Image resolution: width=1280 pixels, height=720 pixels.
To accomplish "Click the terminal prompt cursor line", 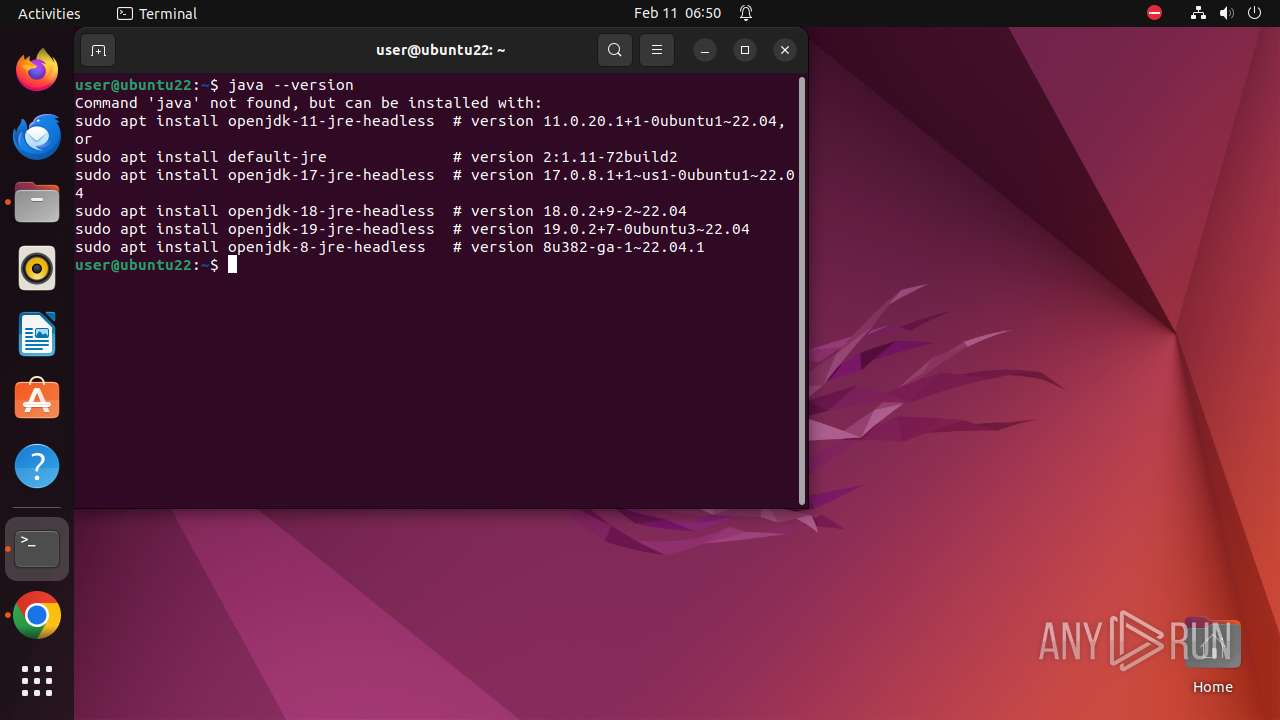I will click(156, 265).
